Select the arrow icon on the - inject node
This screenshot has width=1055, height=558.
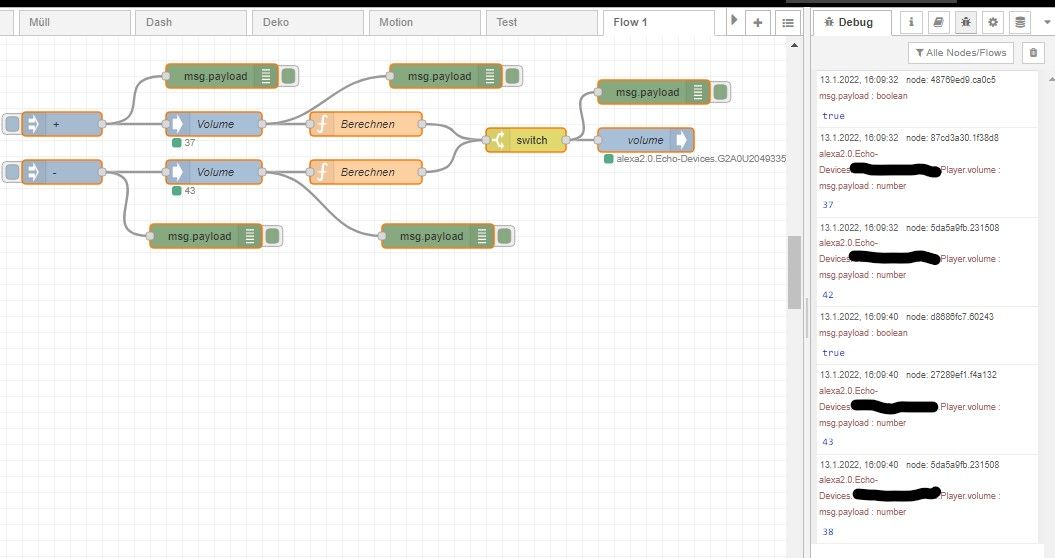tap(32, 172)
